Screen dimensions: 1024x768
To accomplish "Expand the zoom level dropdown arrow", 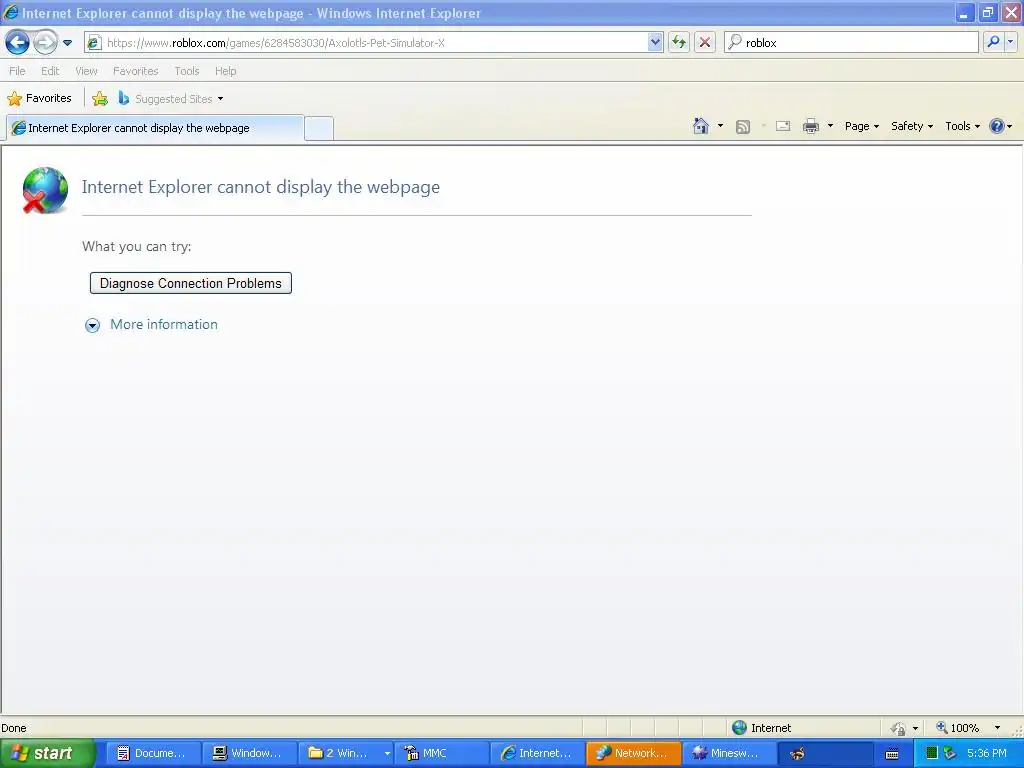I will coord(997,728).
